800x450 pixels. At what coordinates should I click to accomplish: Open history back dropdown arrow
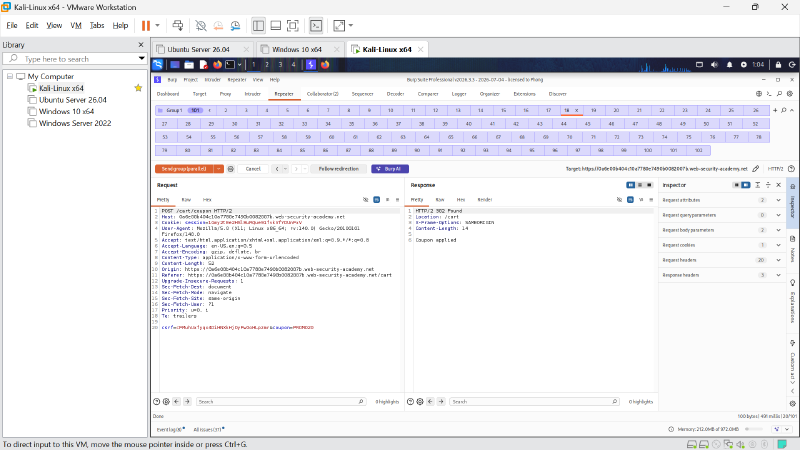pyautogui.click(x=285, y=169)
